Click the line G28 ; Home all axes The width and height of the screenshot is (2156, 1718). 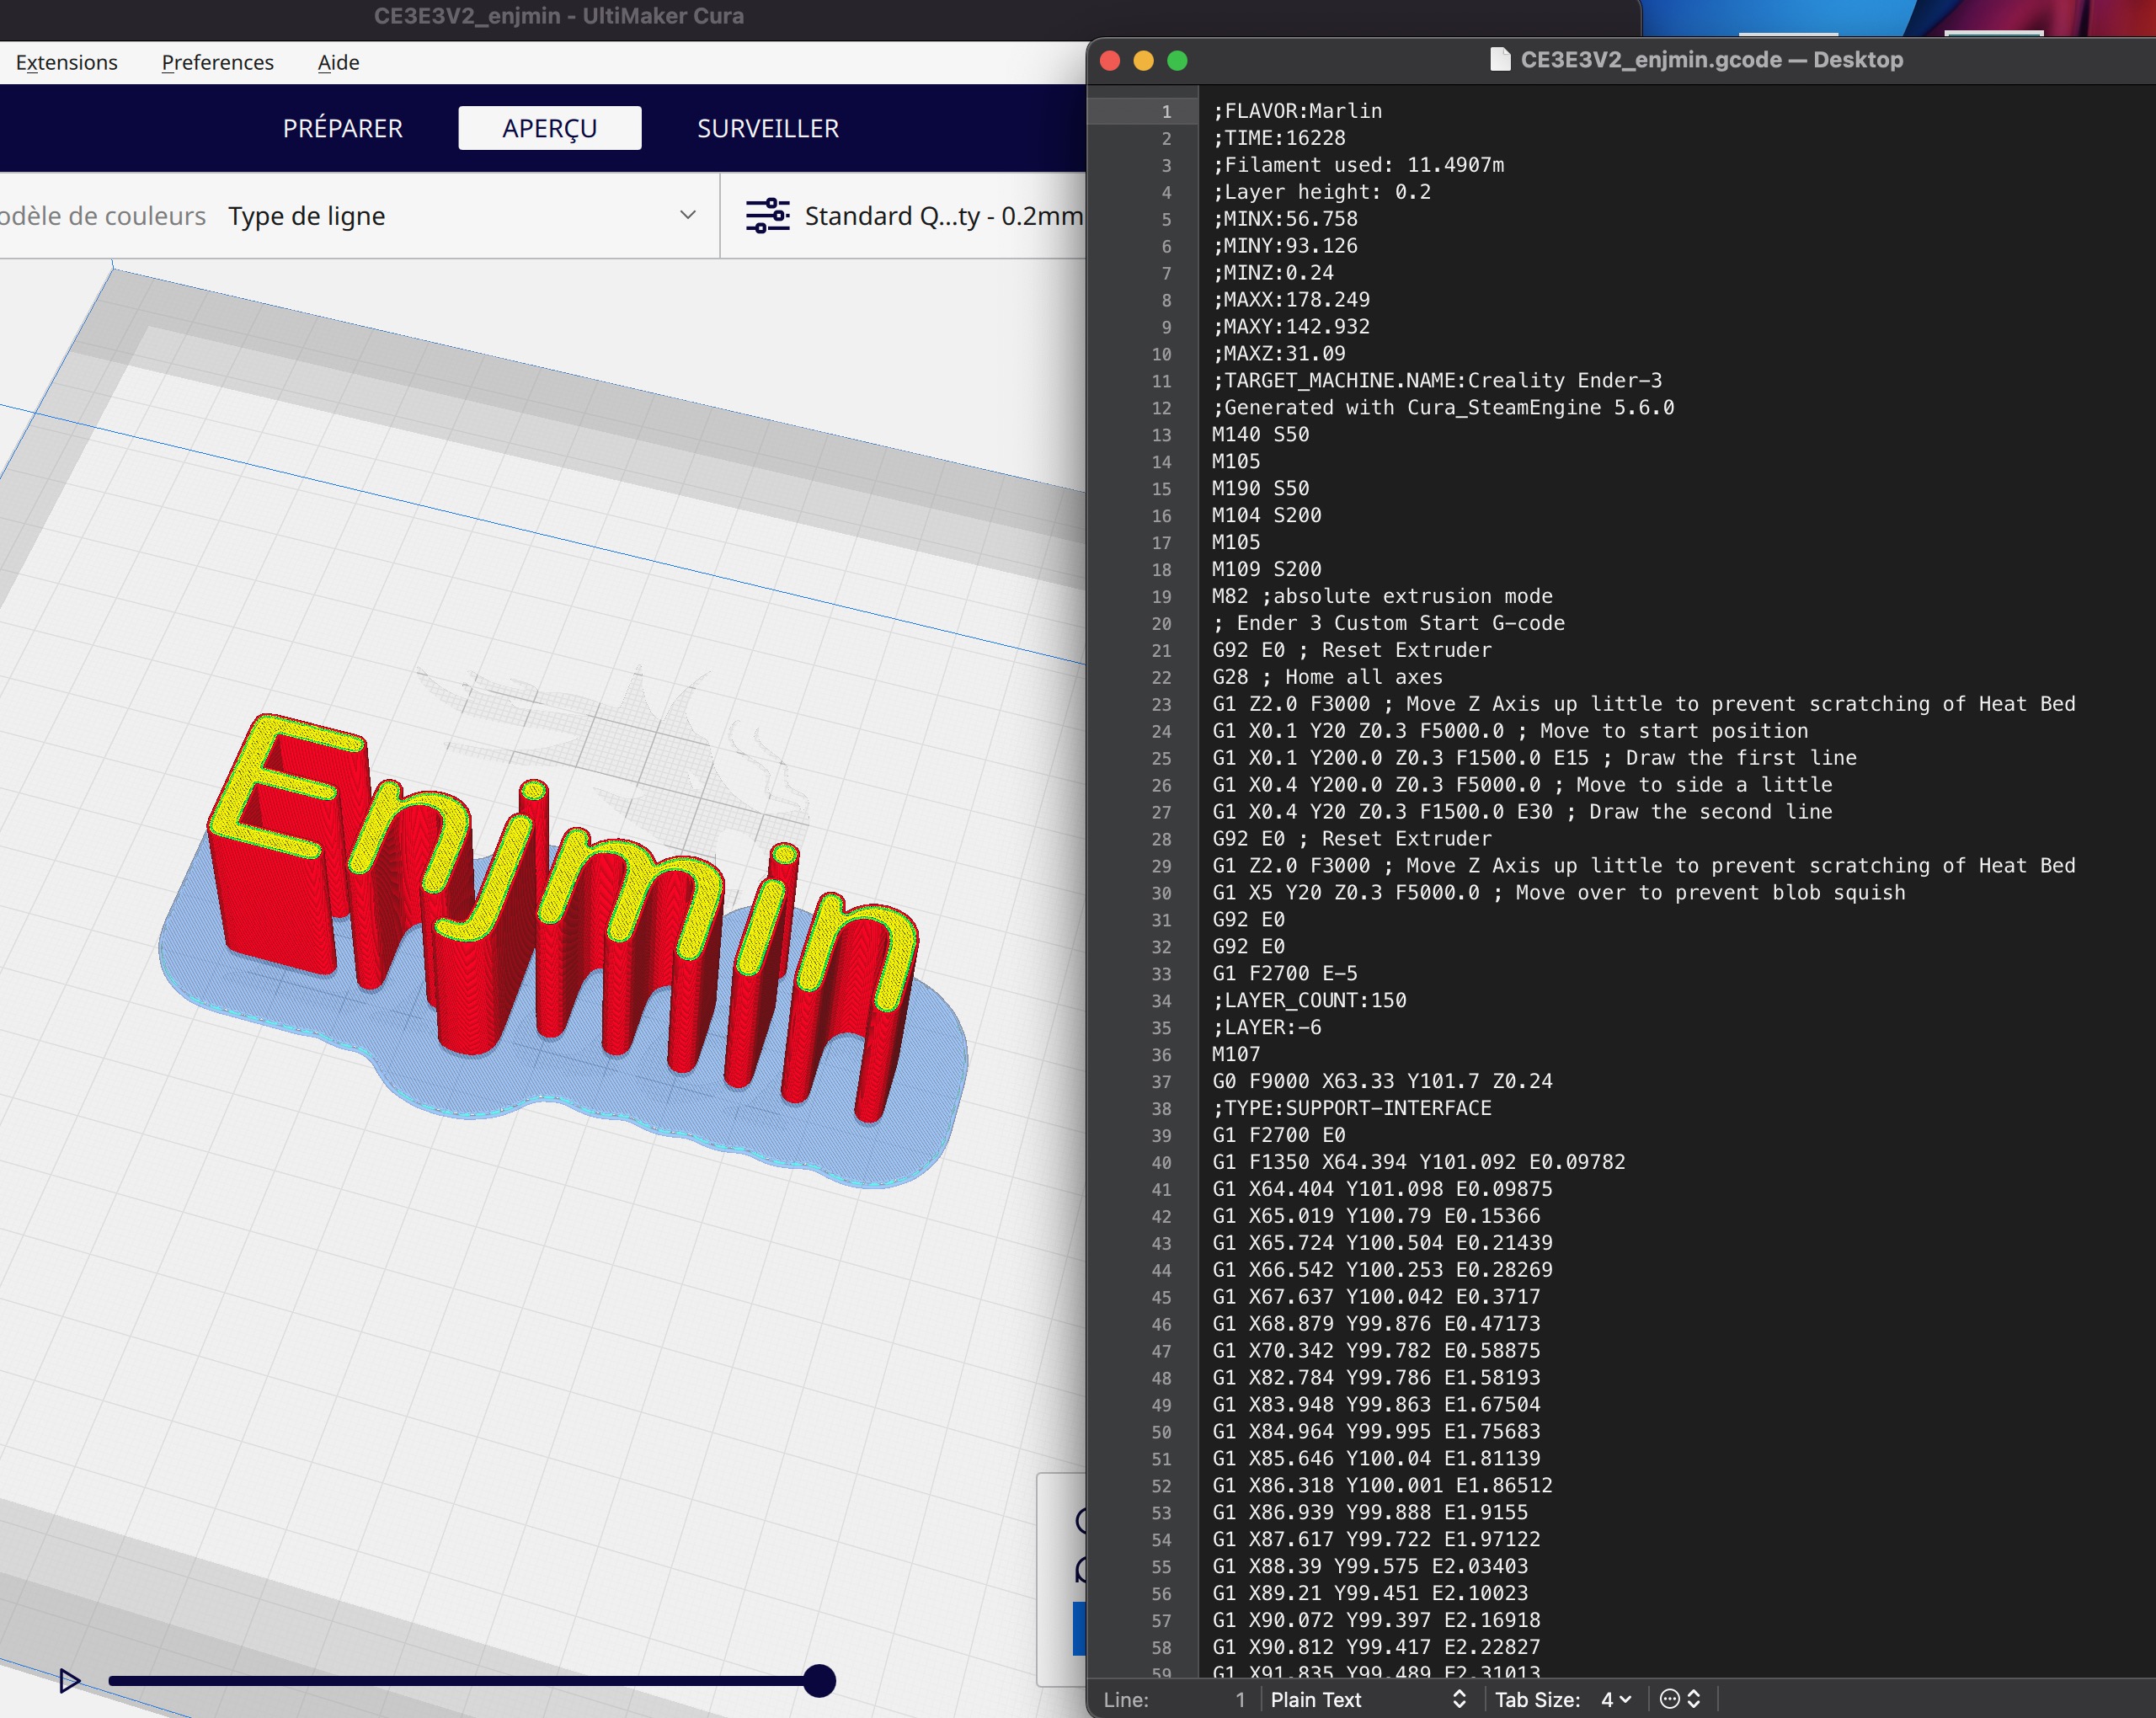point(1327,678)
